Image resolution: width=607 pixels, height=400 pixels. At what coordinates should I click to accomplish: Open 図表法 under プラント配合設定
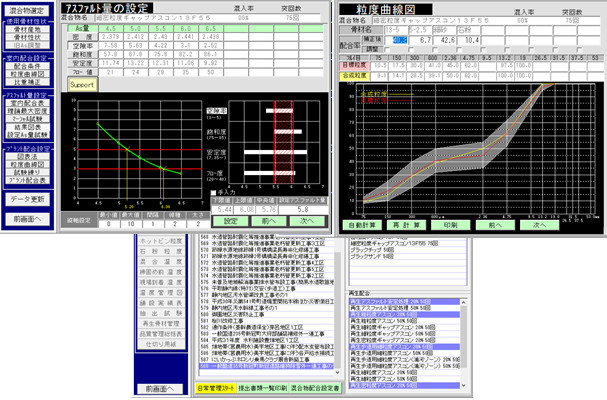[x=27, y=156]
